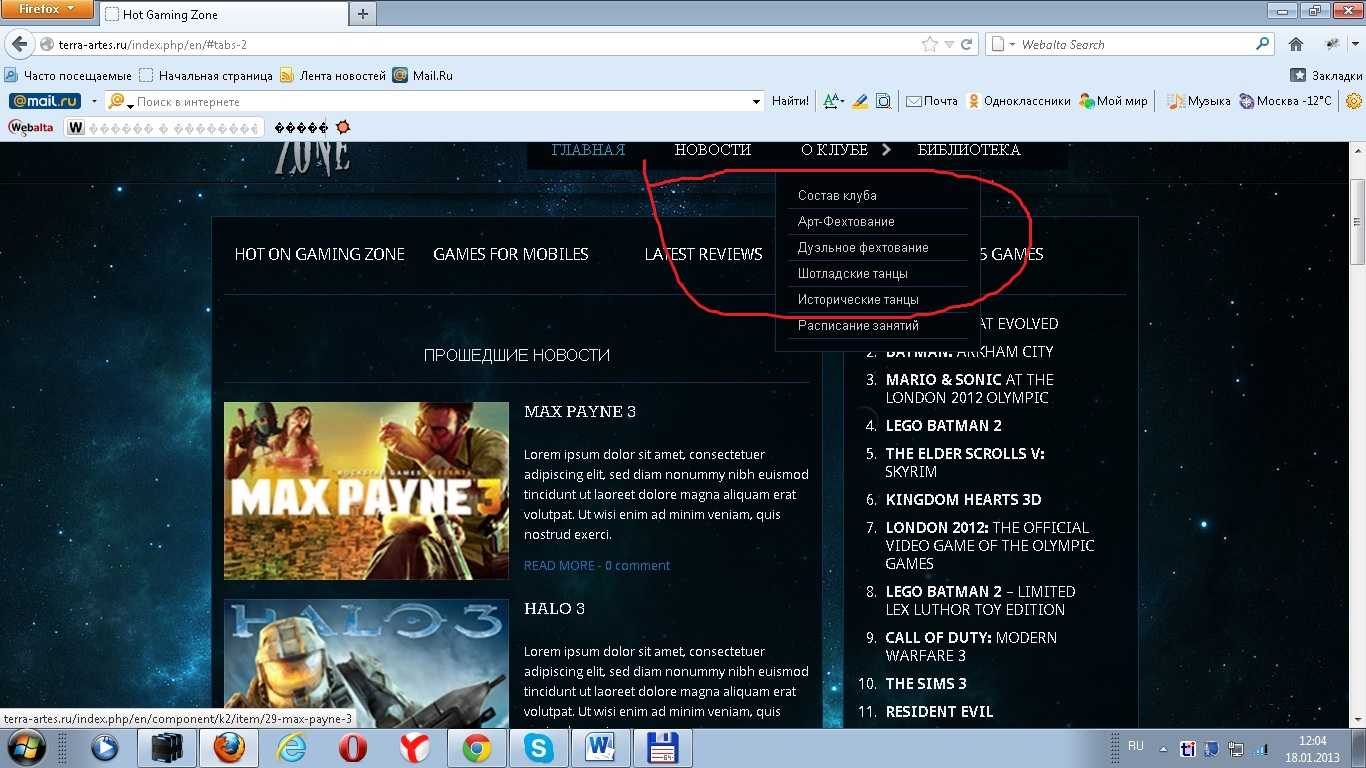The width and height of the screenshot is (1366, 768).
Task: Open the Halo 3 thumbnail image
Action: tap(366, 664)
